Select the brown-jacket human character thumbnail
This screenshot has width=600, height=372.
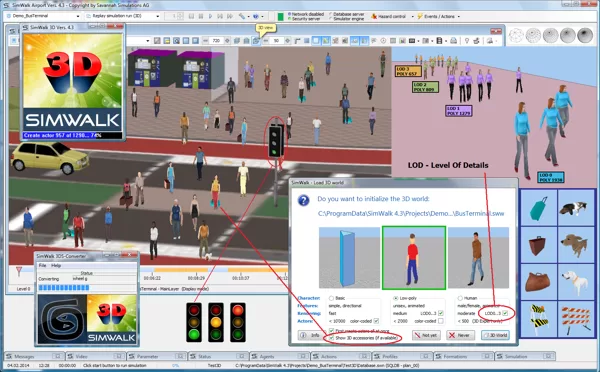coord(478,258)
